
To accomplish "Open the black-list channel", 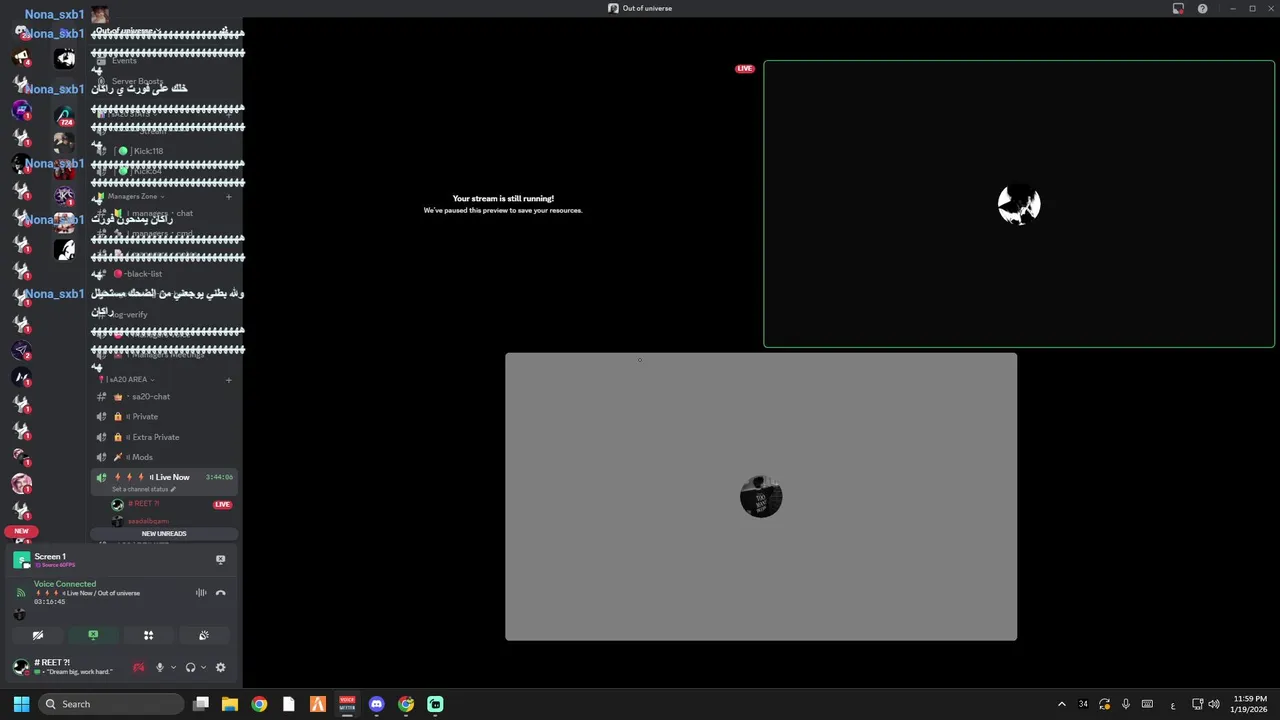I will coord(165,274).
